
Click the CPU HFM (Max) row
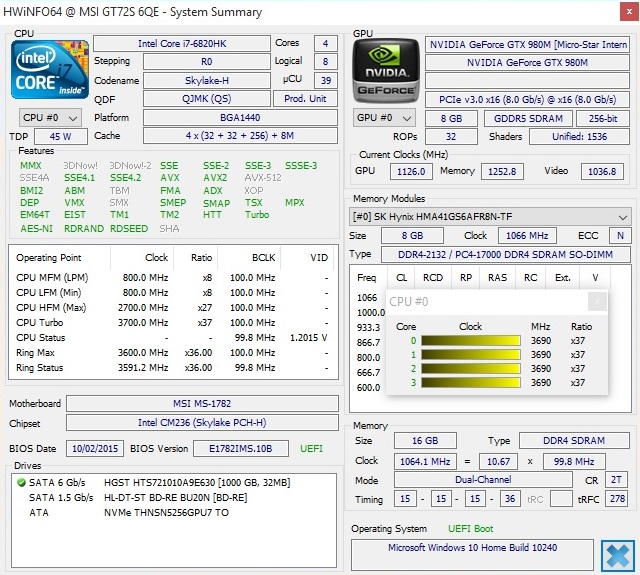(173, 308)
